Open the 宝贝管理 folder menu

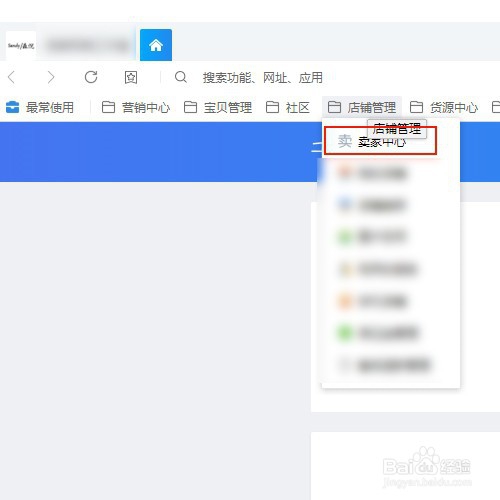tap(218, 107)
